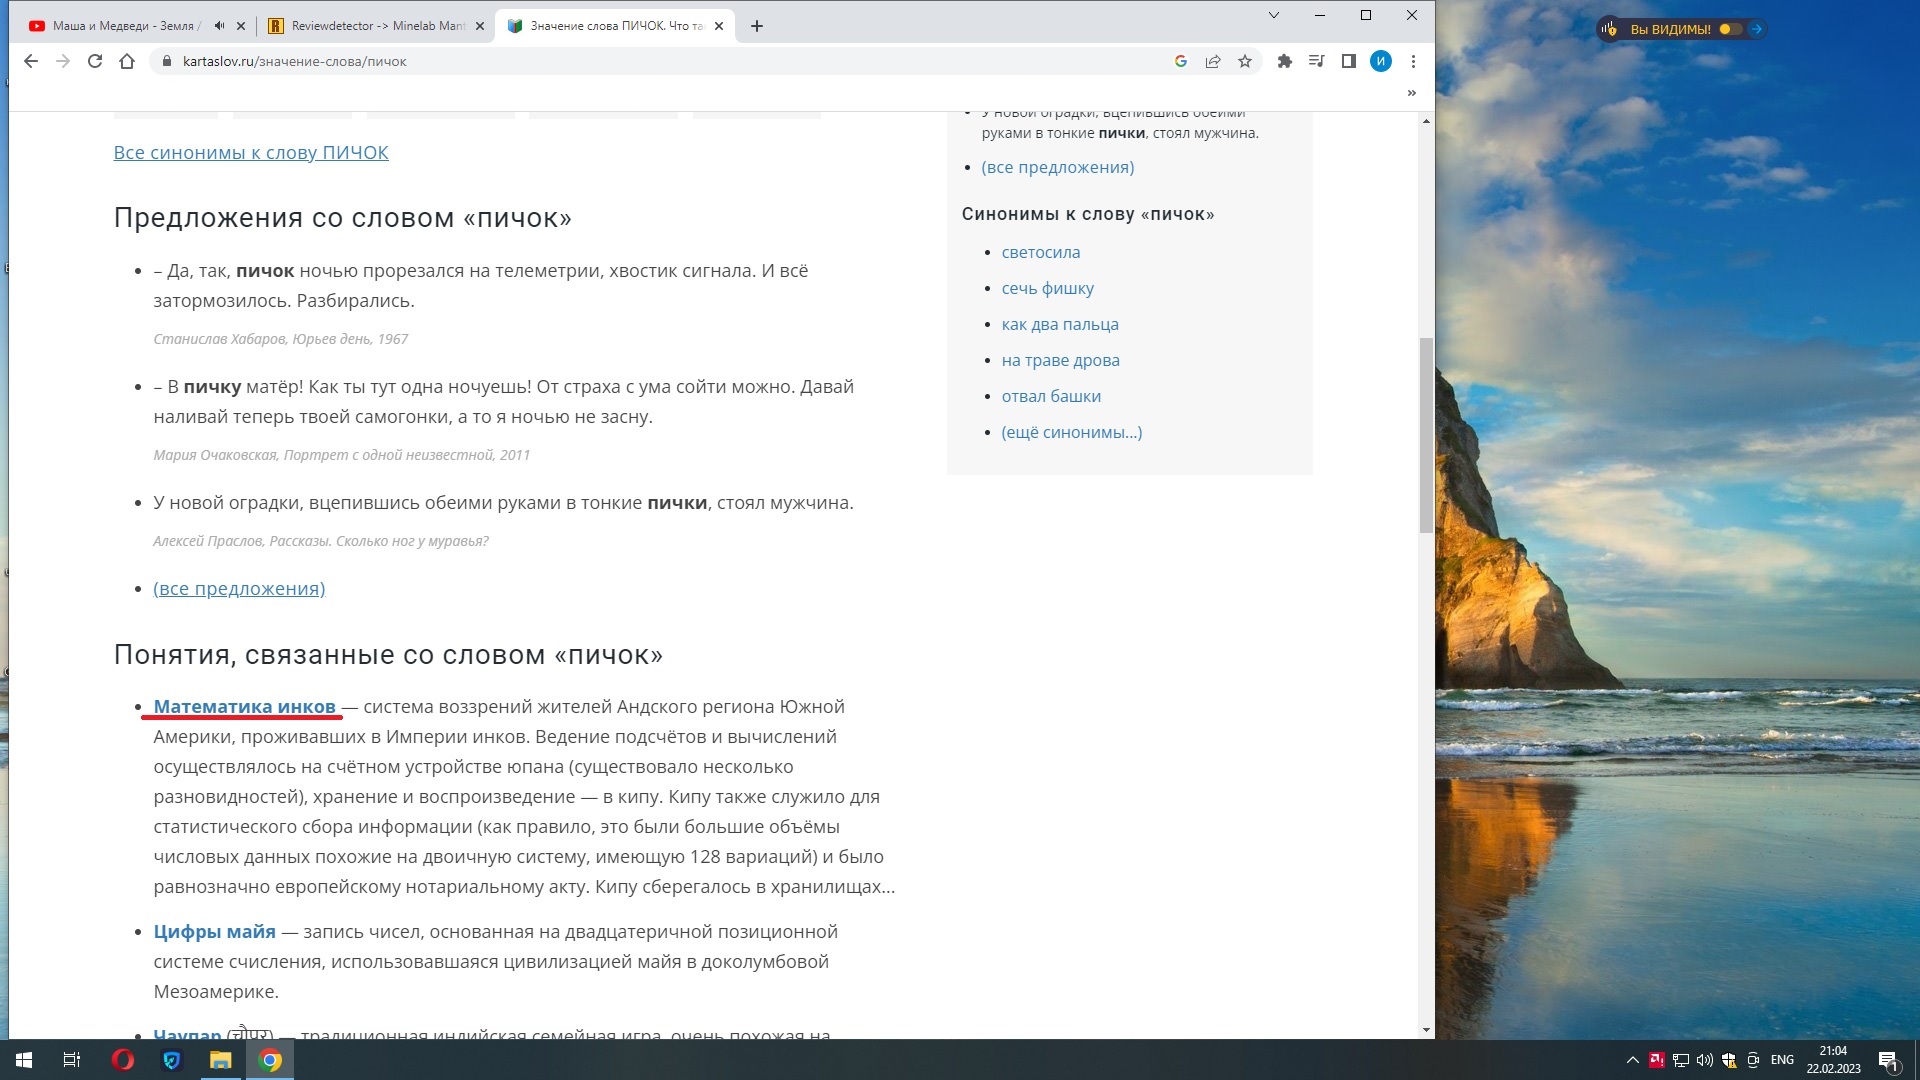This screenshot has height=1080, width=1920.
Task: Mute the YouTube tab speaker icon
Action: click(x=219, y=26)
